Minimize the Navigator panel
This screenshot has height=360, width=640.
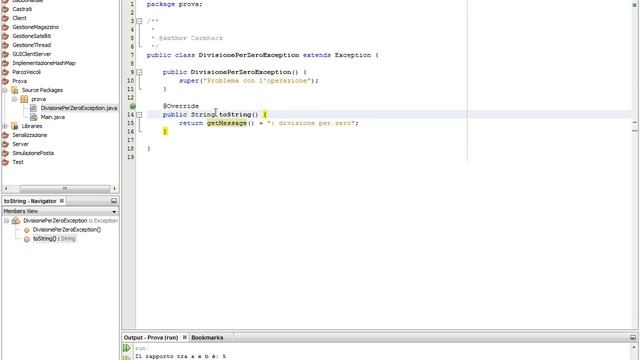114,201
